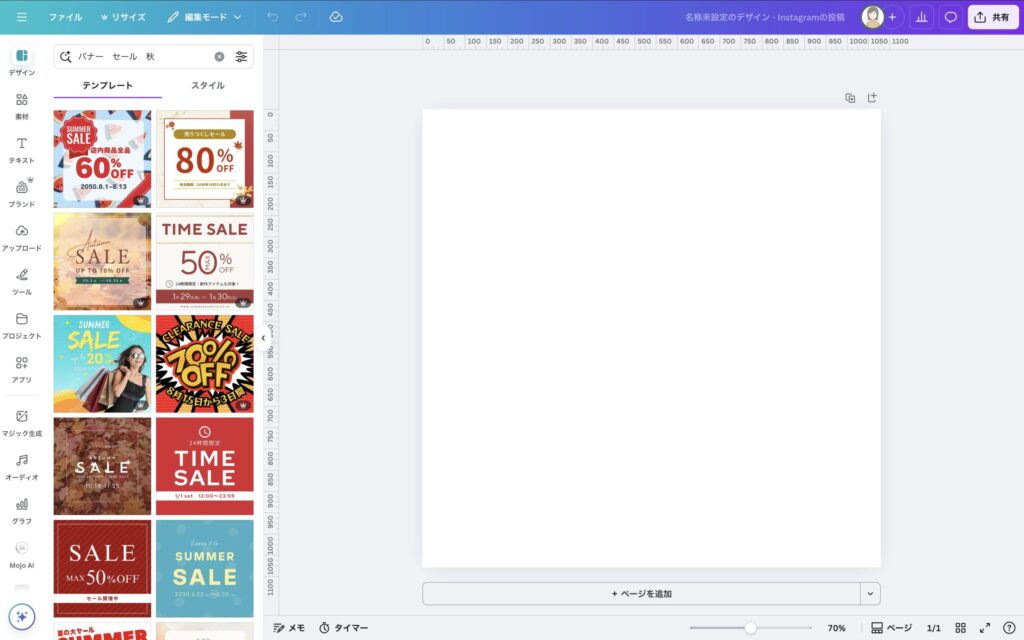This screenshot has height=640, width=1024.
Task: Toggle fullscreen presentation mode
Action: click(x=984, y=628)
